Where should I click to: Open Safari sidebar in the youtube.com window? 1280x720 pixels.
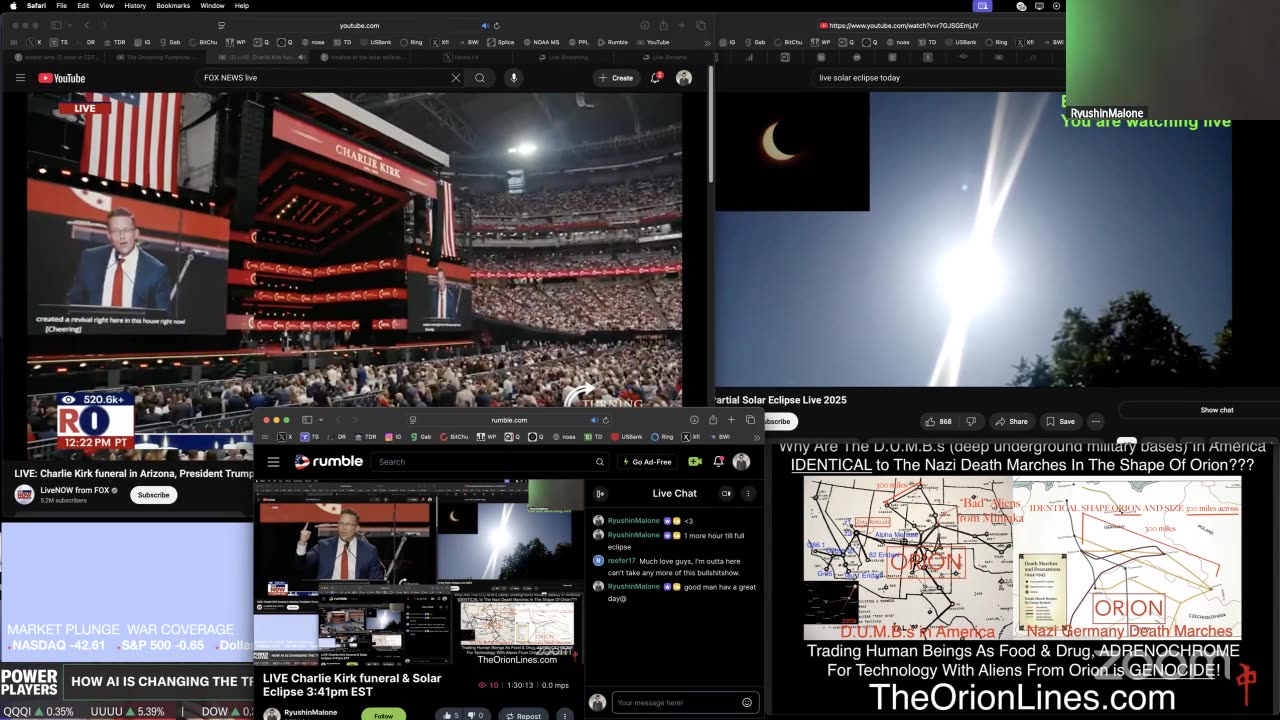pos(56,25)
